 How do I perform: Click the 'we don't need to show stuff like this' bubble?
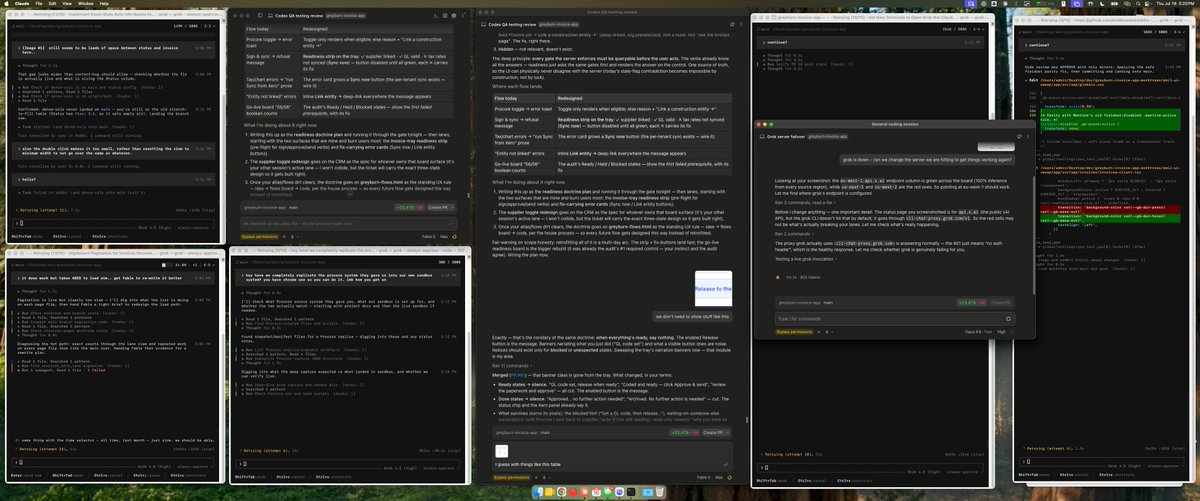(692, 316)
